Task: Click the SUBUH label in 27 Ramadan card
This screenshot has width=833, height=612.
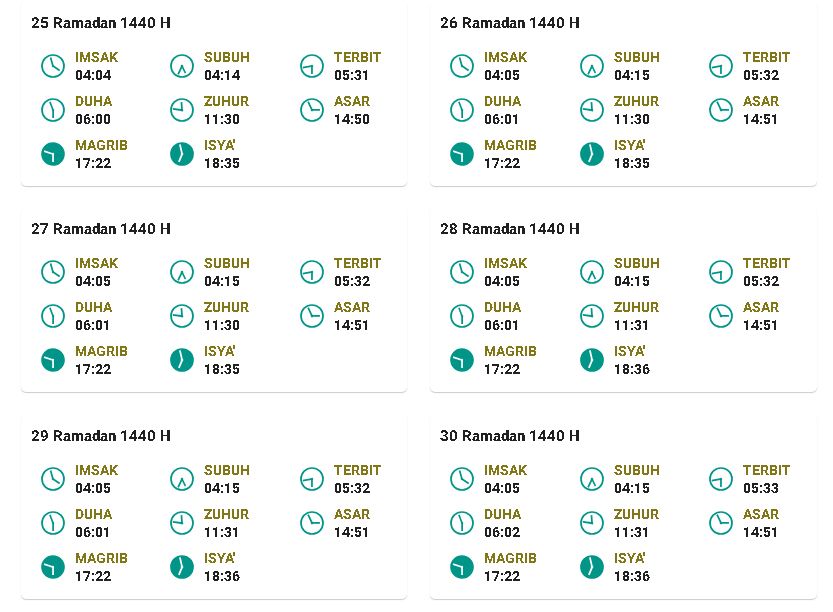Action: (x=227, y=264)
